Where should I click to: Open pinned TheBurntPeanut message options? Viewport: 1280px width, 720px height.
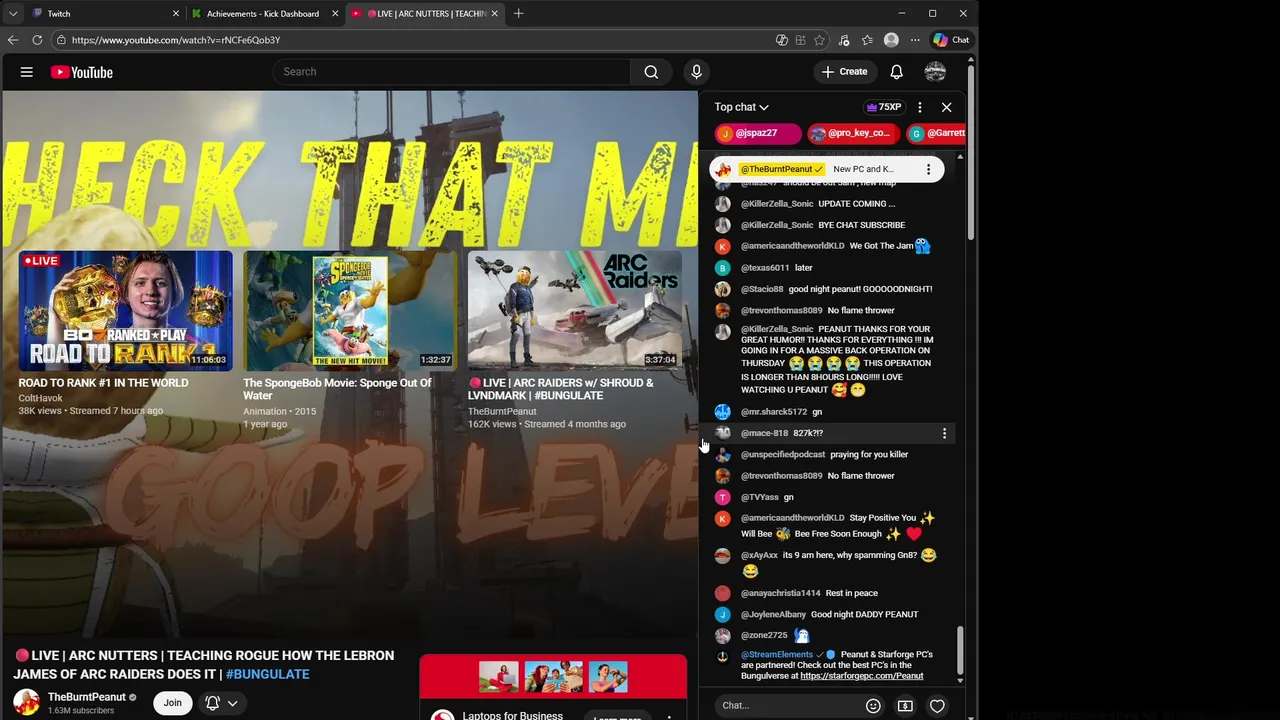[928, 169]
